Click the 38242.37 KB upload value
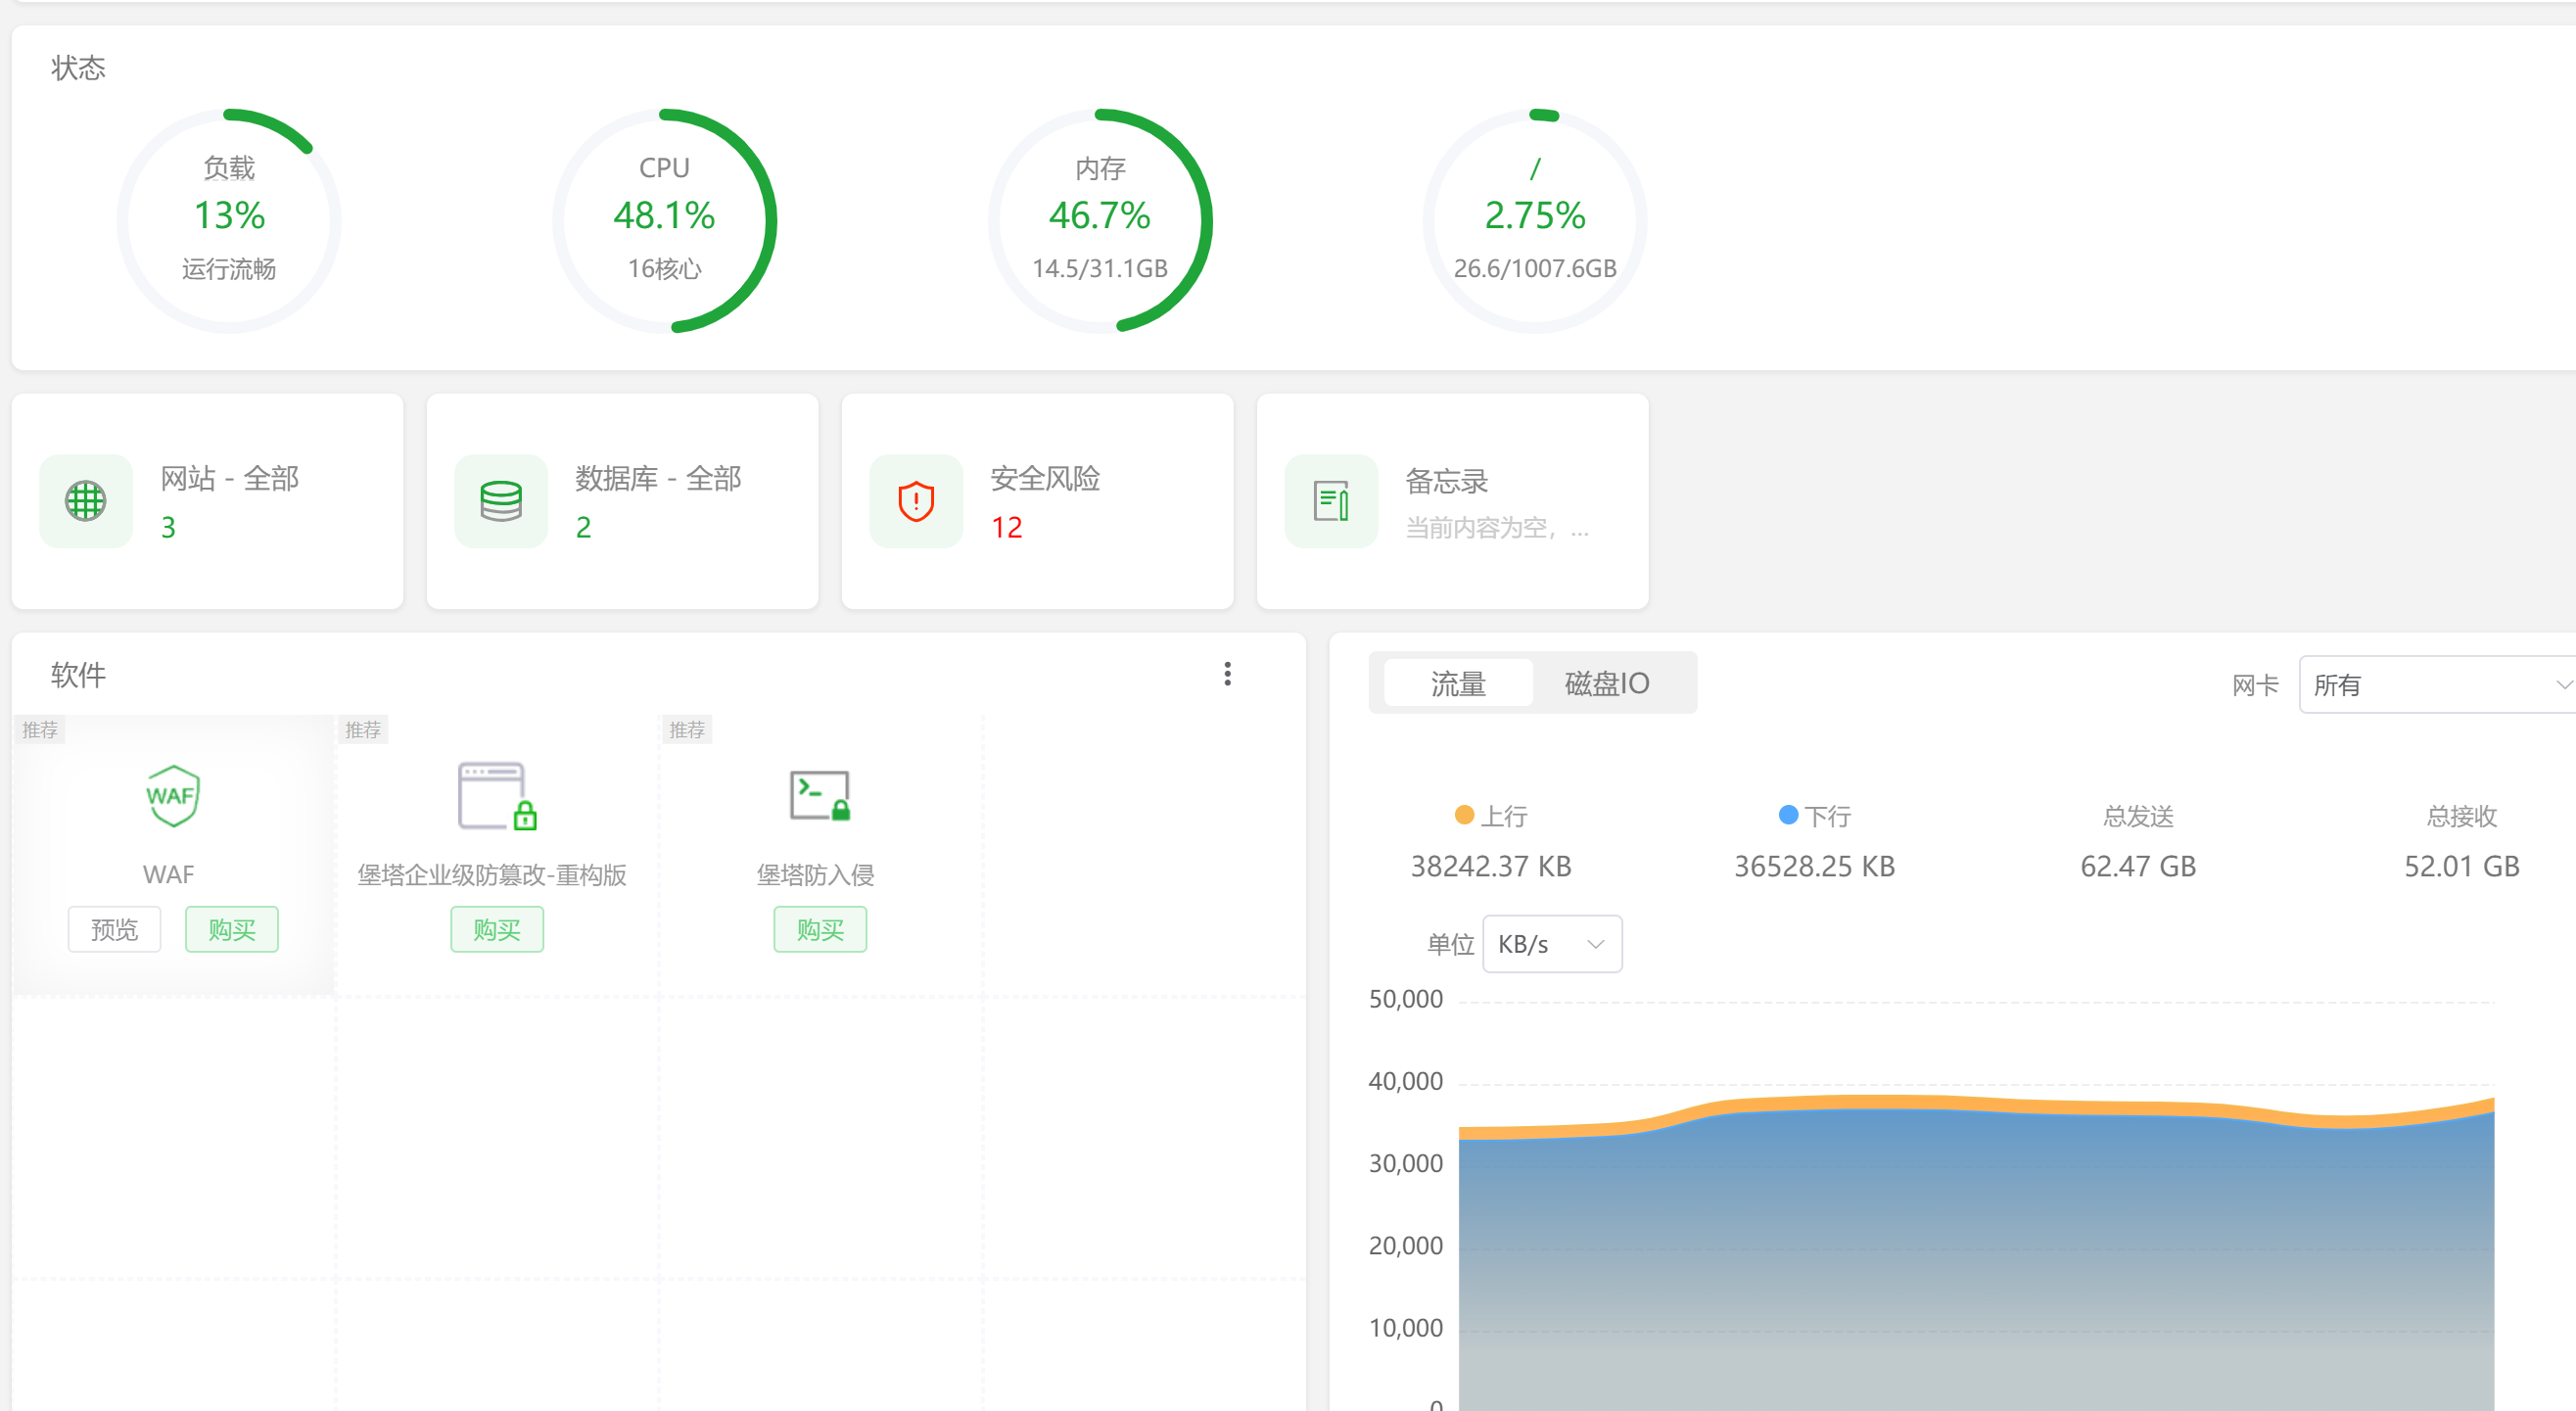Viewport: 2576px width, 1411px height. point(1491,866)
